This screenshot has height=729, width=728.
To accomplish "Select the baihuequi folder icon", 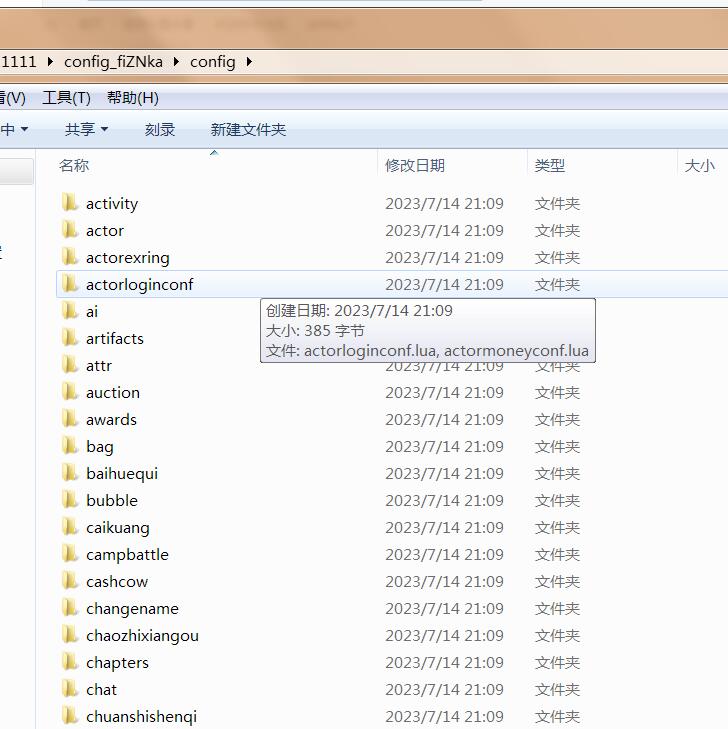I will click(x=70, y=473).
